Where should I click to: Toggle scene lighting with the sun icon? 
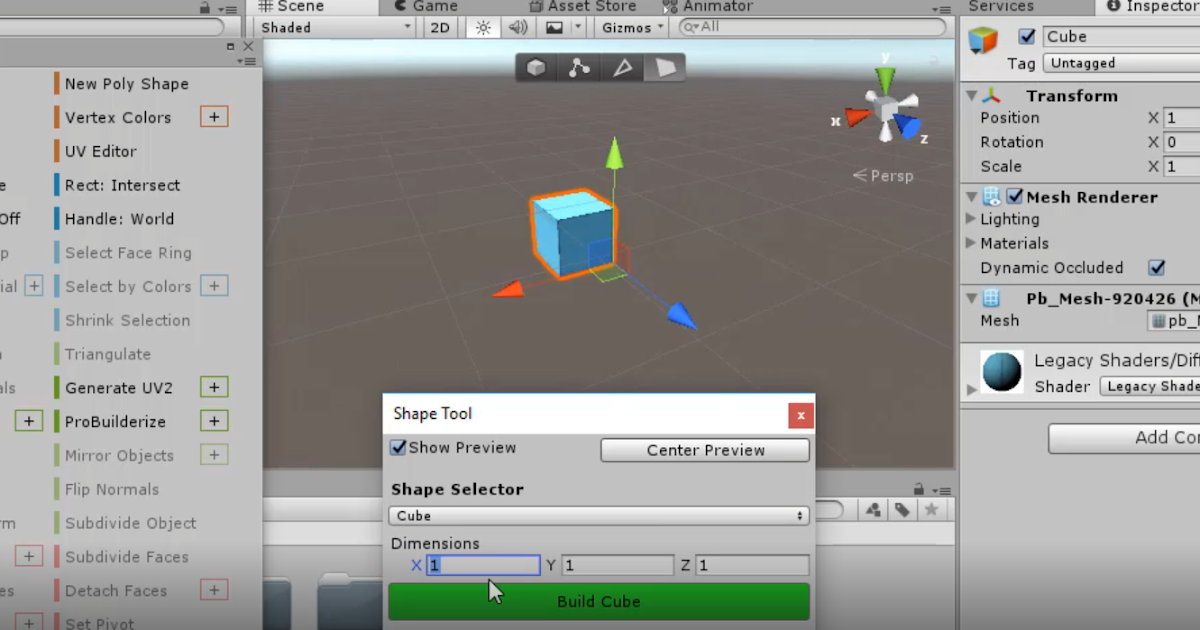(x=482, y=27)
